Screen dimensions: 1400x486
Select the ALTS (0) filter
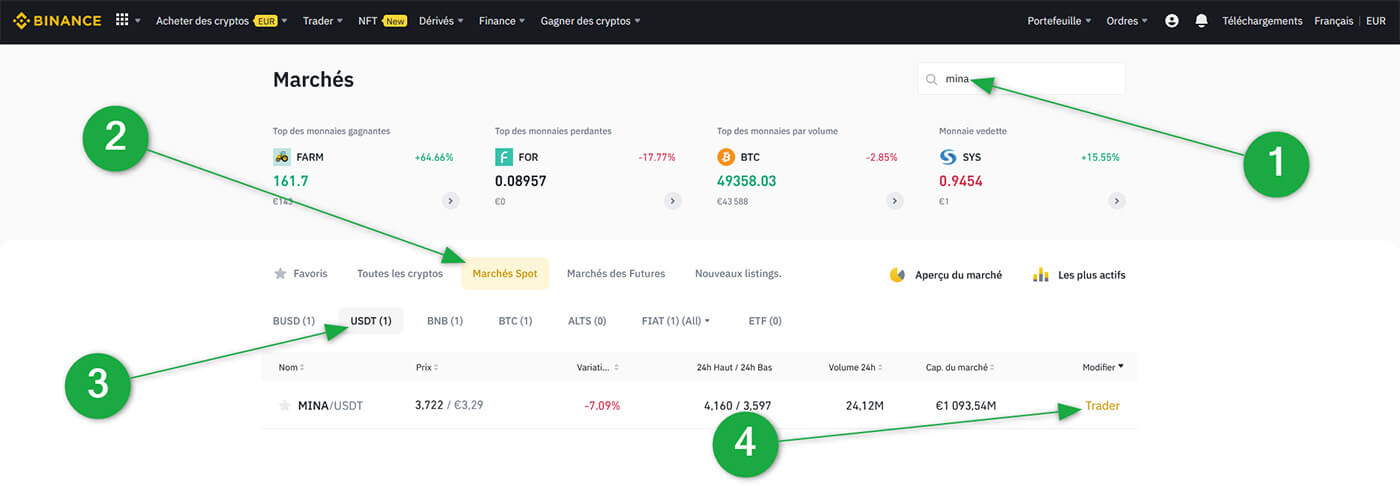[587, 321]
